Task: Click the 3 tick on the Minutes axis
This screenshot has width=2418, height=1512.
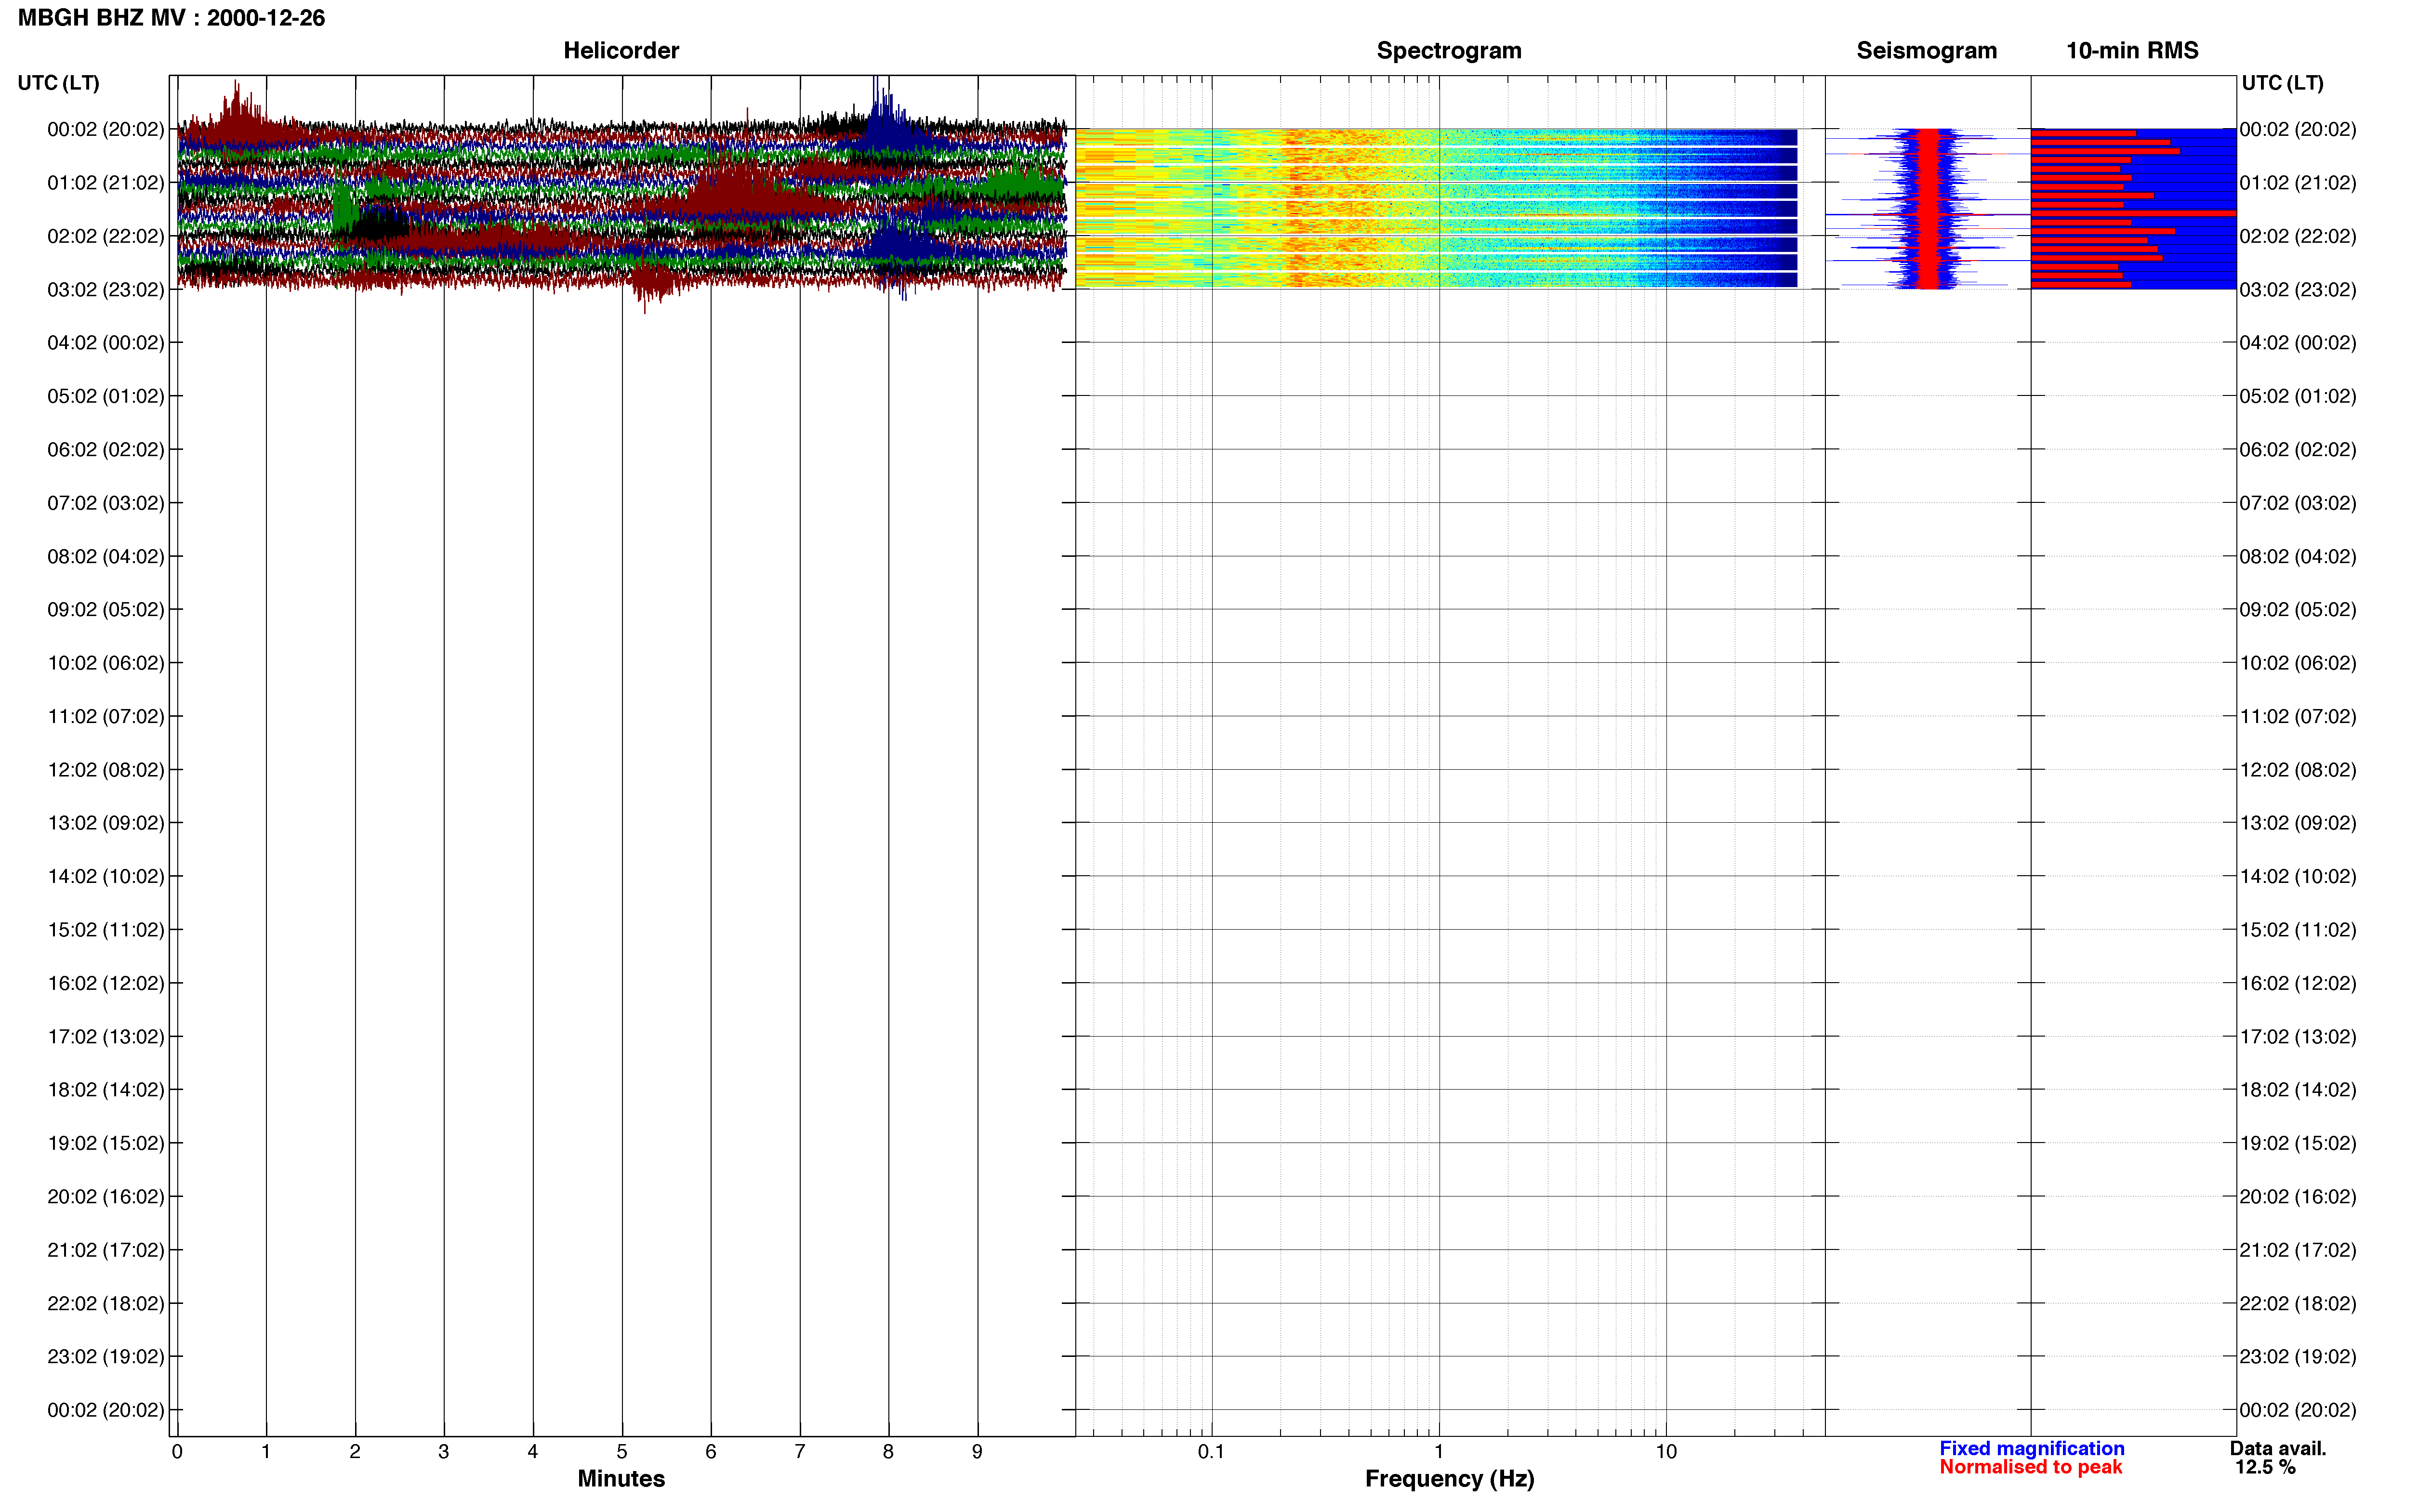Action: [x=444, y=1451]
